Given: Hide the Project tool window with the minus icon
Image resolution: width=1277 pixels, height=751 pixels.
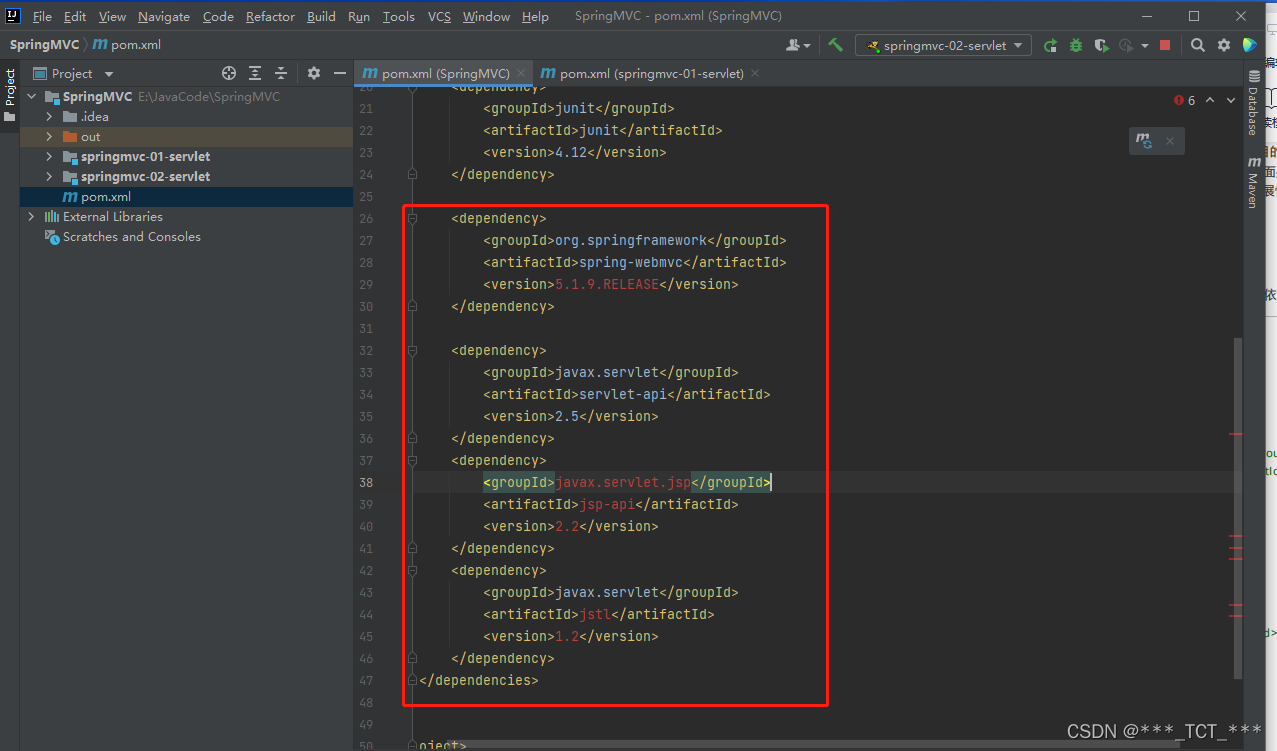Looking at the screenshot, I should coord(340,73).
